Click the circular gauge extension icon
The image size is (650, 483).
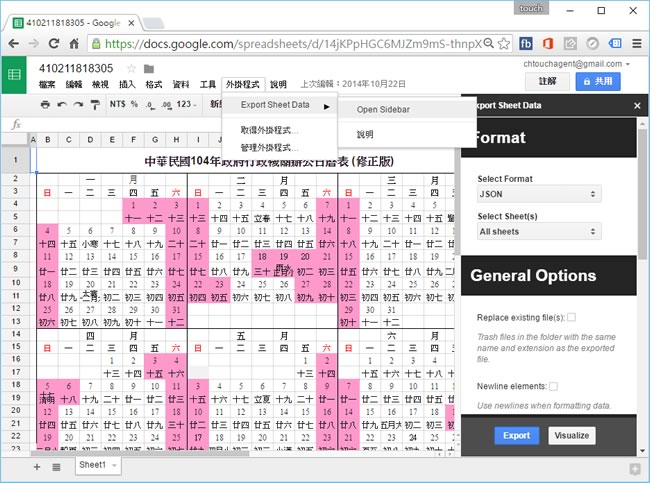tap(592, 43)
